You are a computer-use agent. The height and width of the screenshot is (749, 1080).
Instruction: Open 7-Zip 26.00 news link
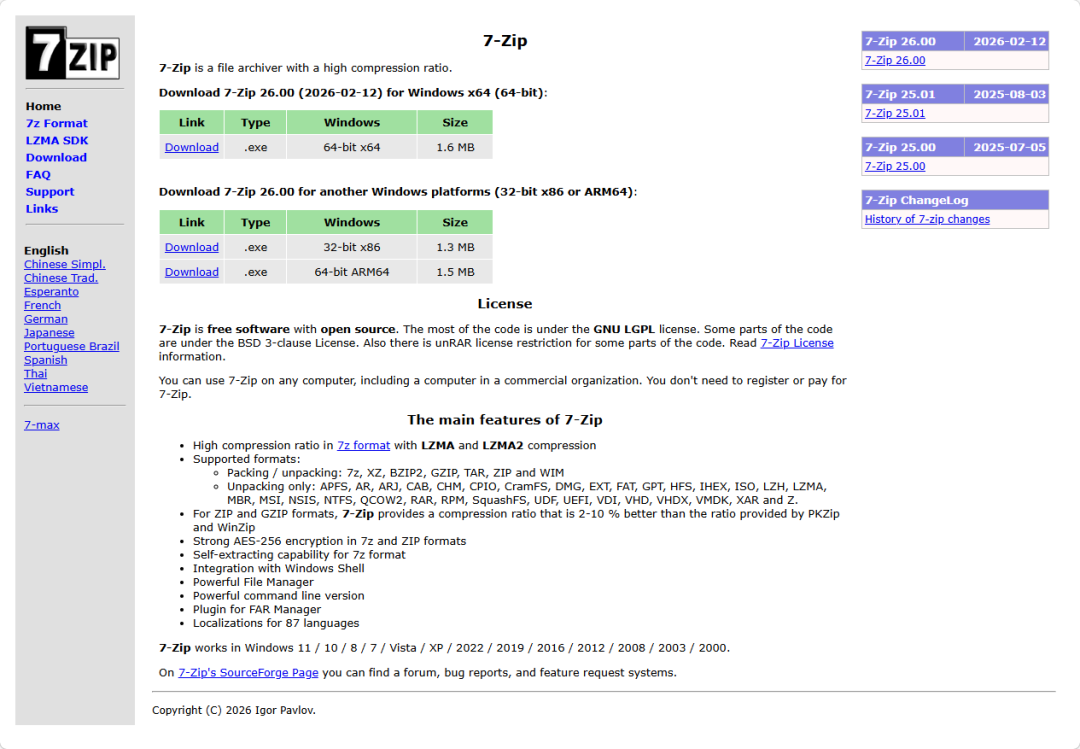[895, 60]
